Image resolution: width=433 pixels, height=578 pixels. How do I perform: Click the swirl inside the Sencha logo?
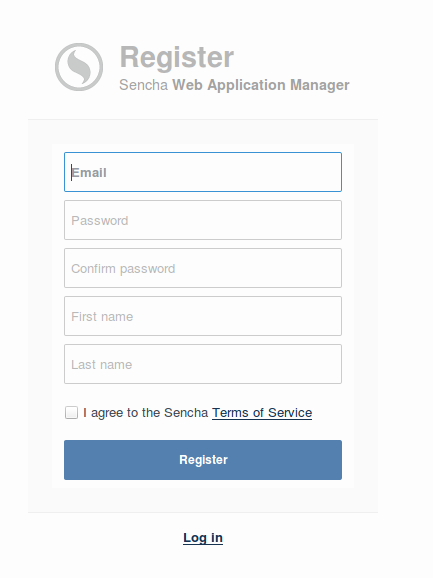click(x=80, y=66)
